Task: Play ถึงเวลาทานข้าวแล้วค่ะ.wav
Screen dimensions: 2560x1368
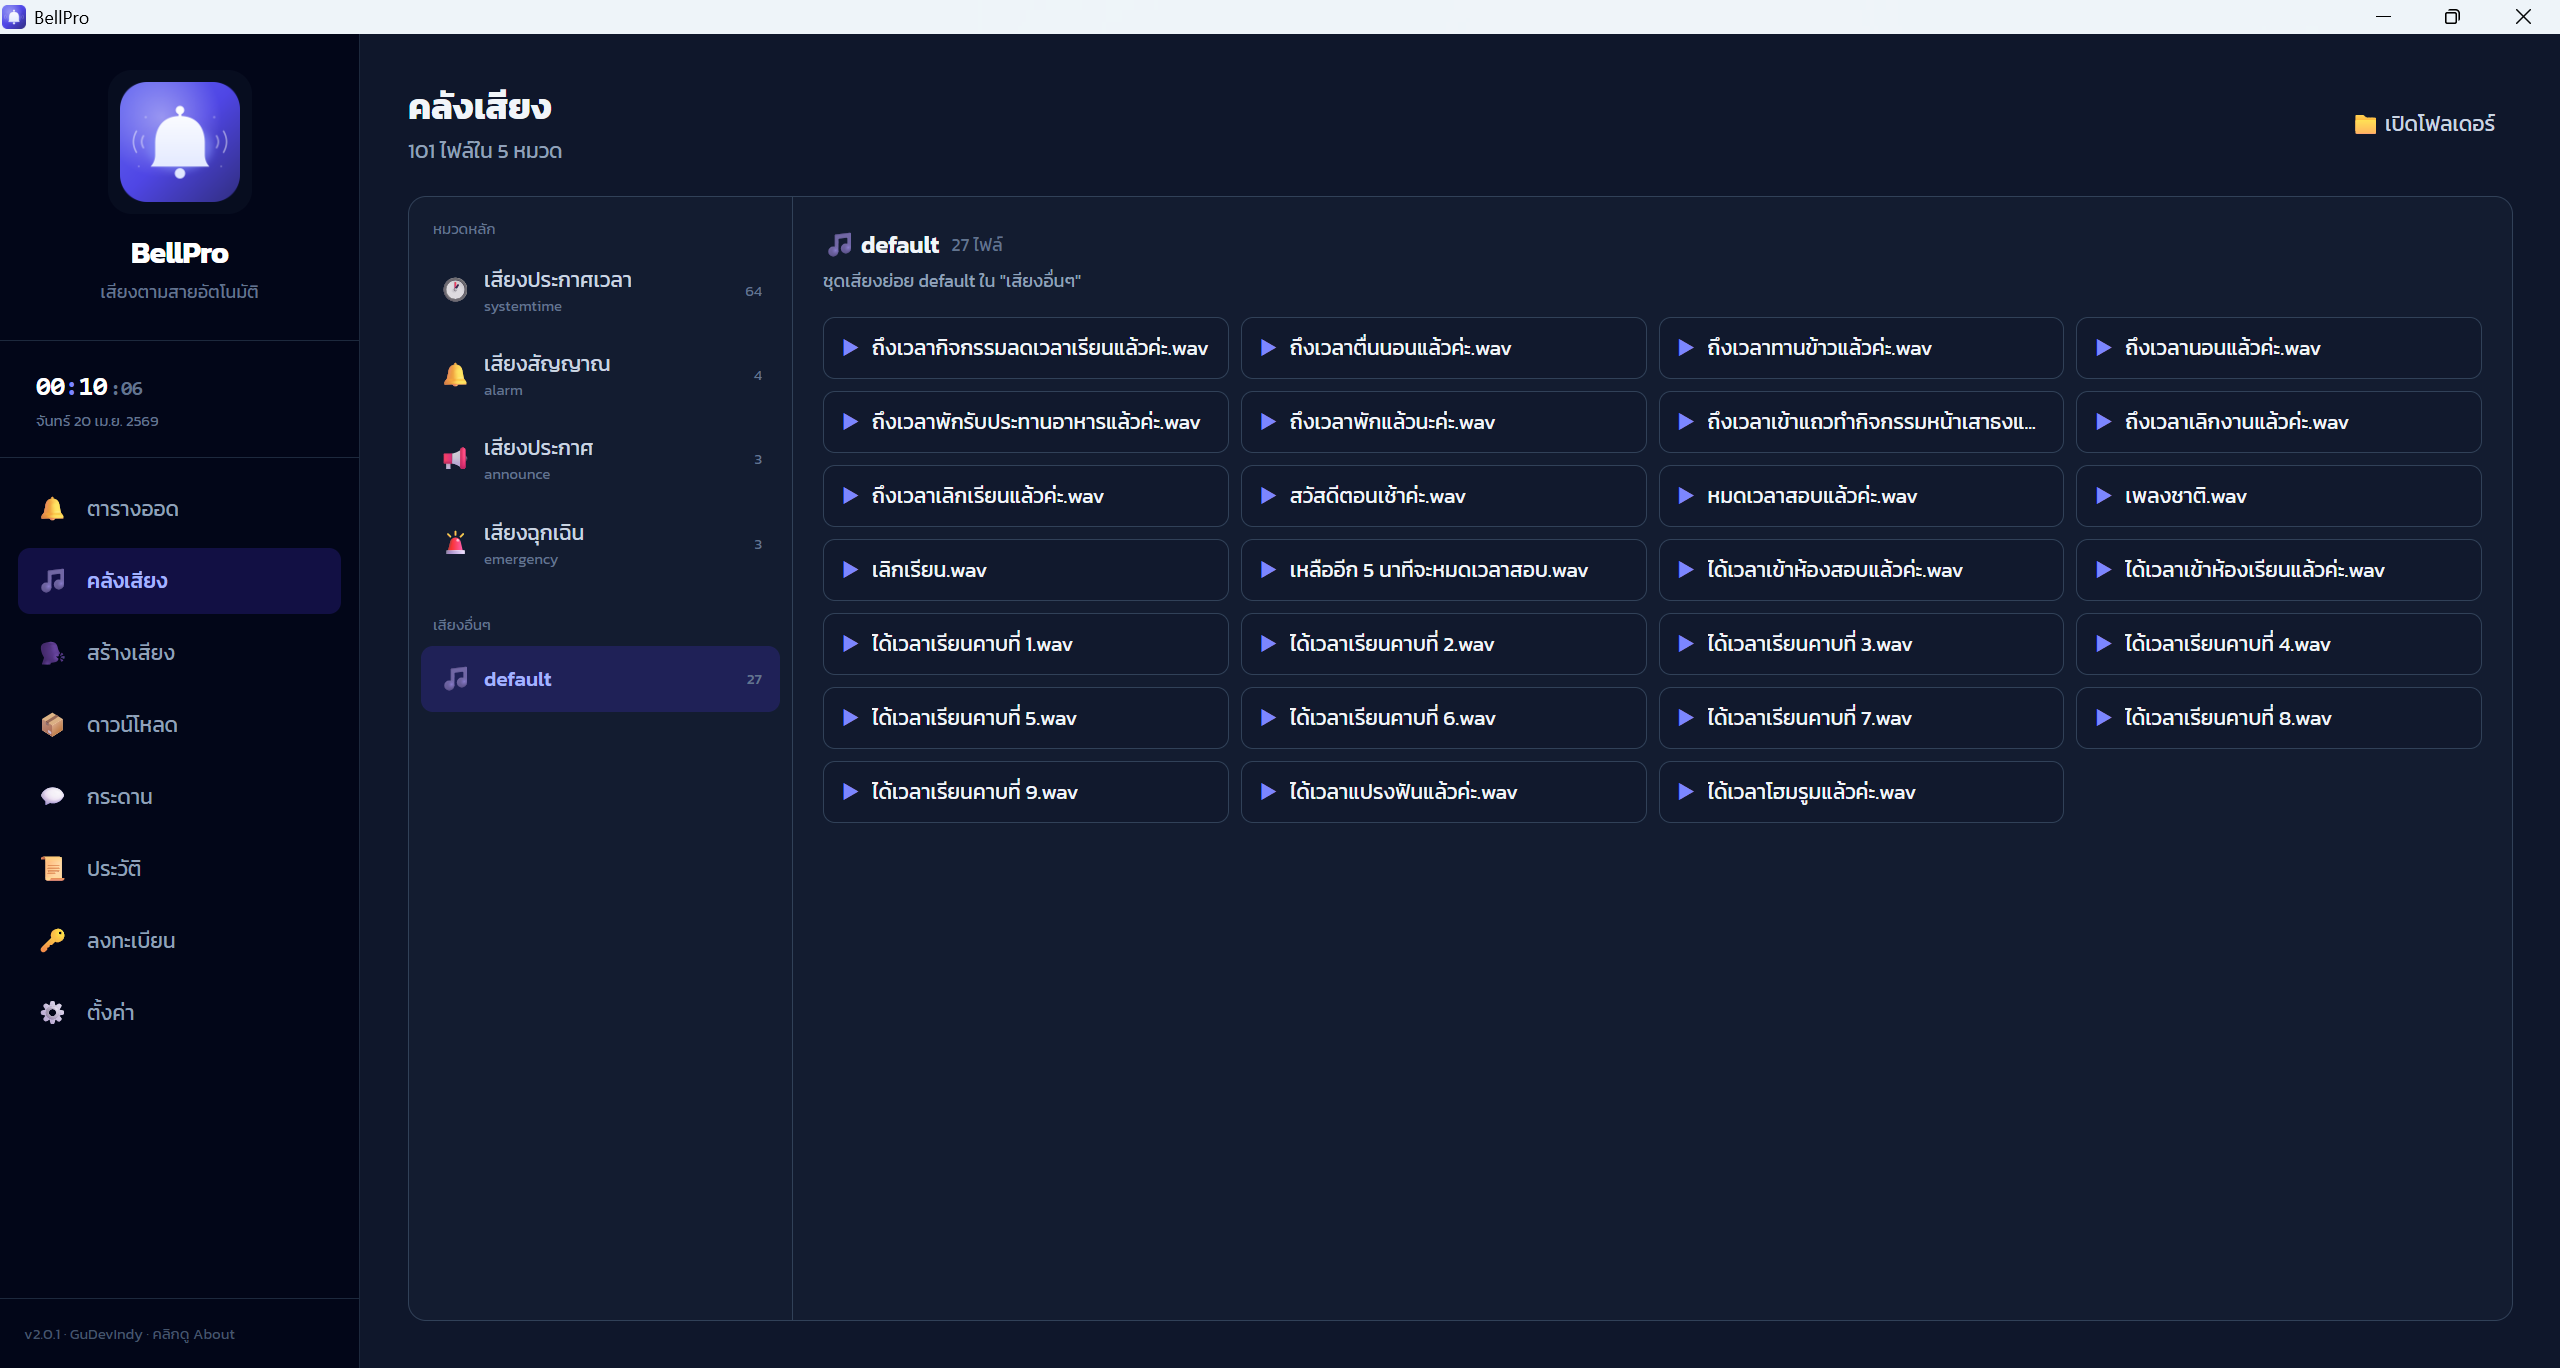Action: click(1861, 348)
